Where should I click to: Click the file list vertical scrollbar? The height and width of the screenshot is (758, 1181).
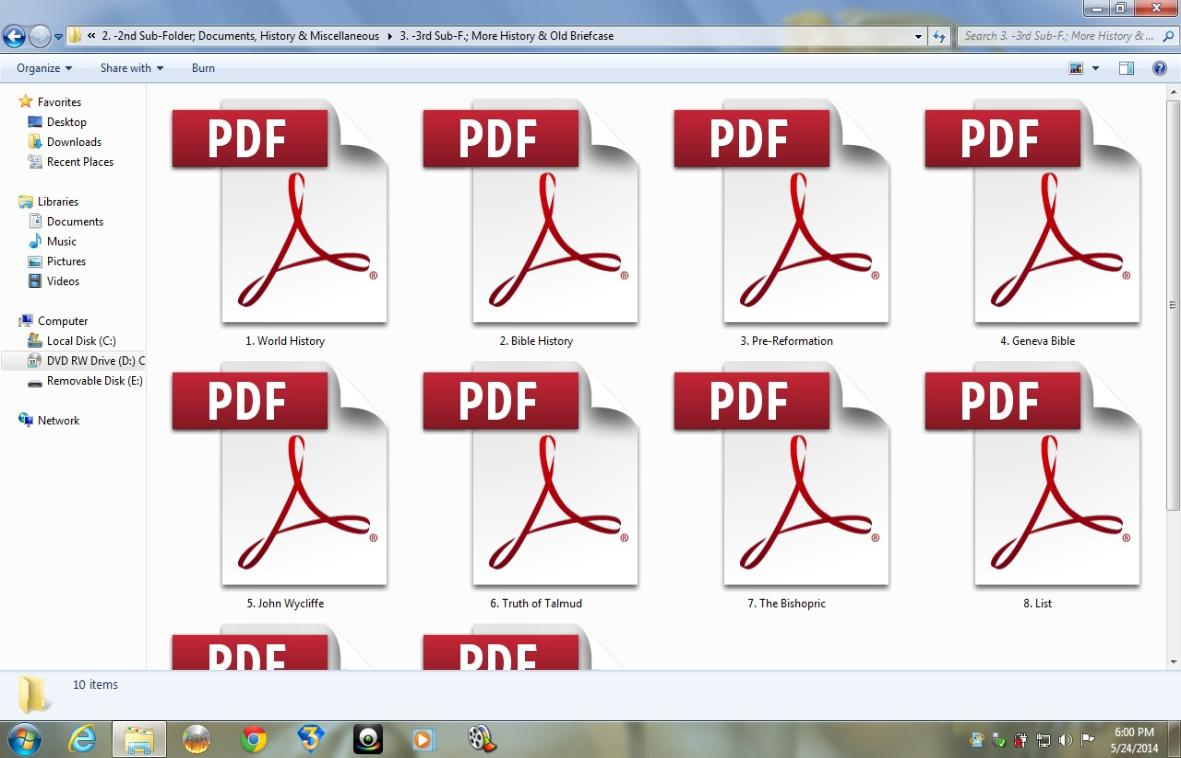[1173, 305]
